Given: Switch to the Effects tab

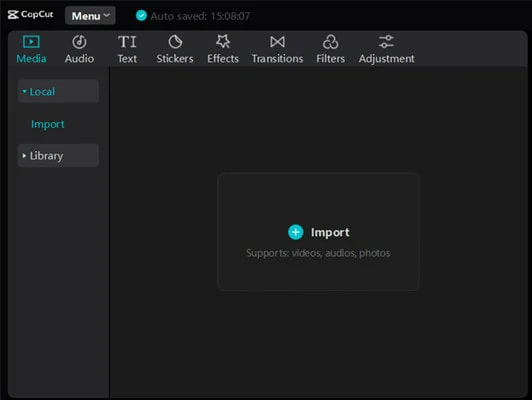Looking at the screenshot, I should 223,50.
